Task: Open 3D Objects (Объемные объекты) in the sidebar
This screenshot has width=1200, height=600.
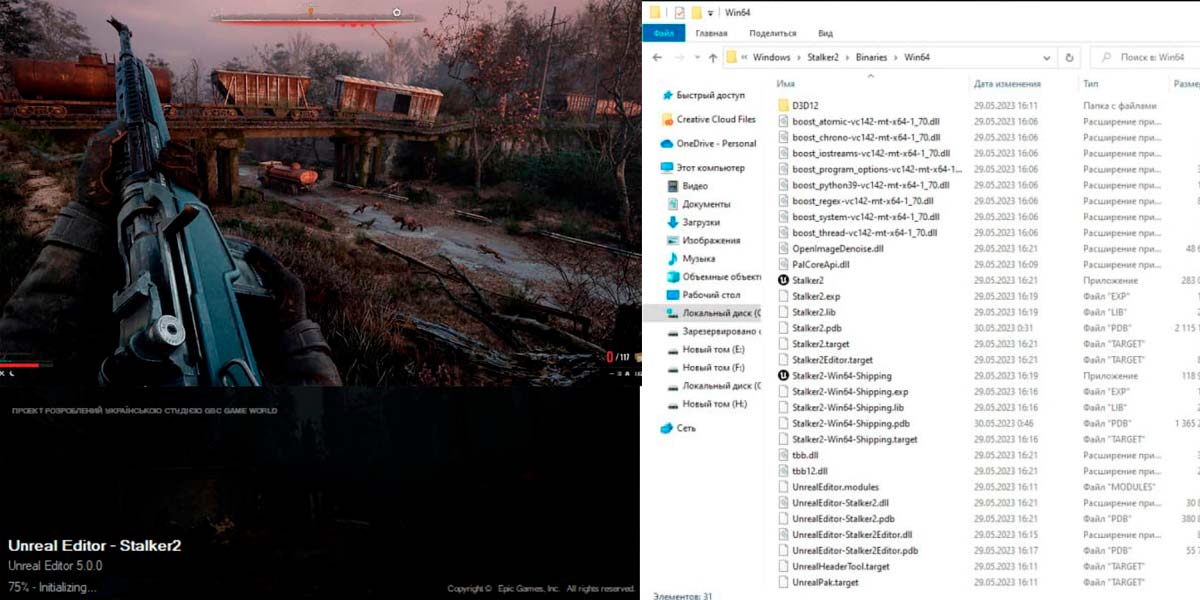Action: [x=713, y=276]
